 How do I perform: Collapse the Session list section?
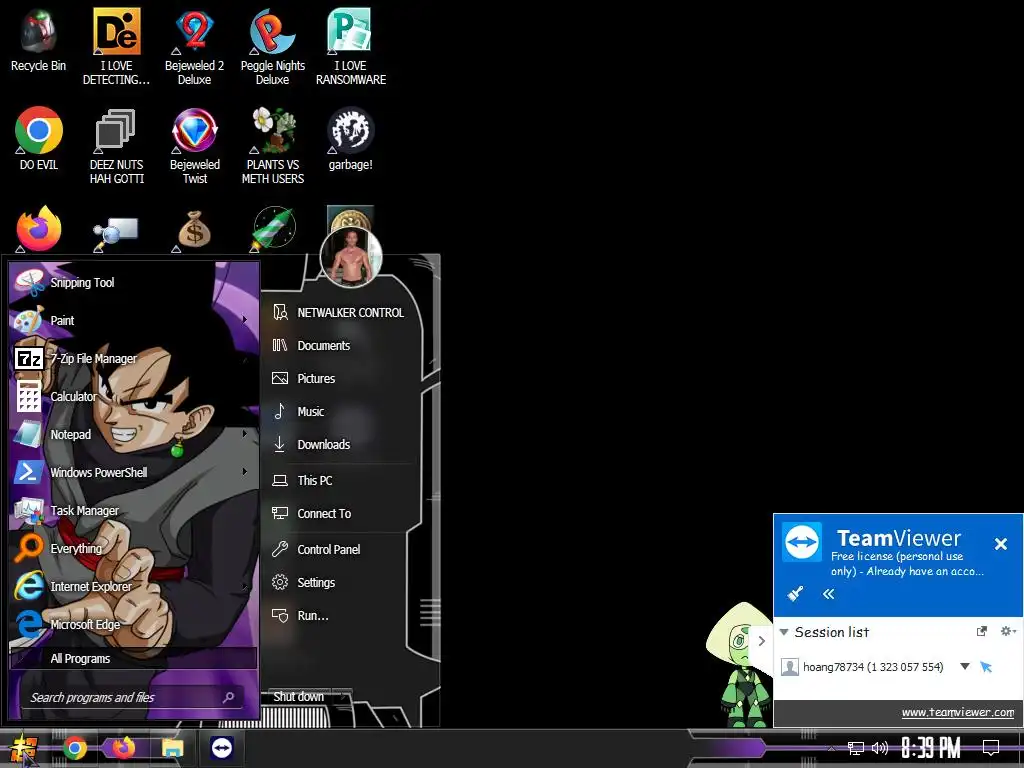point(784,632)
